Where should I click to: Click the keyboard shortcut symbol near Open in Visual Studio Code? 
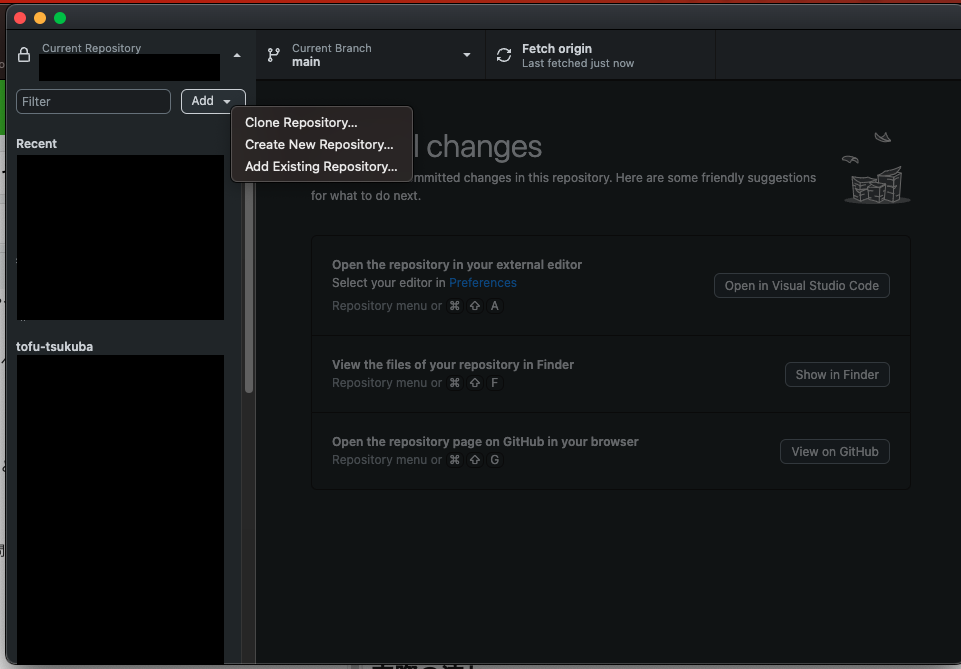pos(455,305)
